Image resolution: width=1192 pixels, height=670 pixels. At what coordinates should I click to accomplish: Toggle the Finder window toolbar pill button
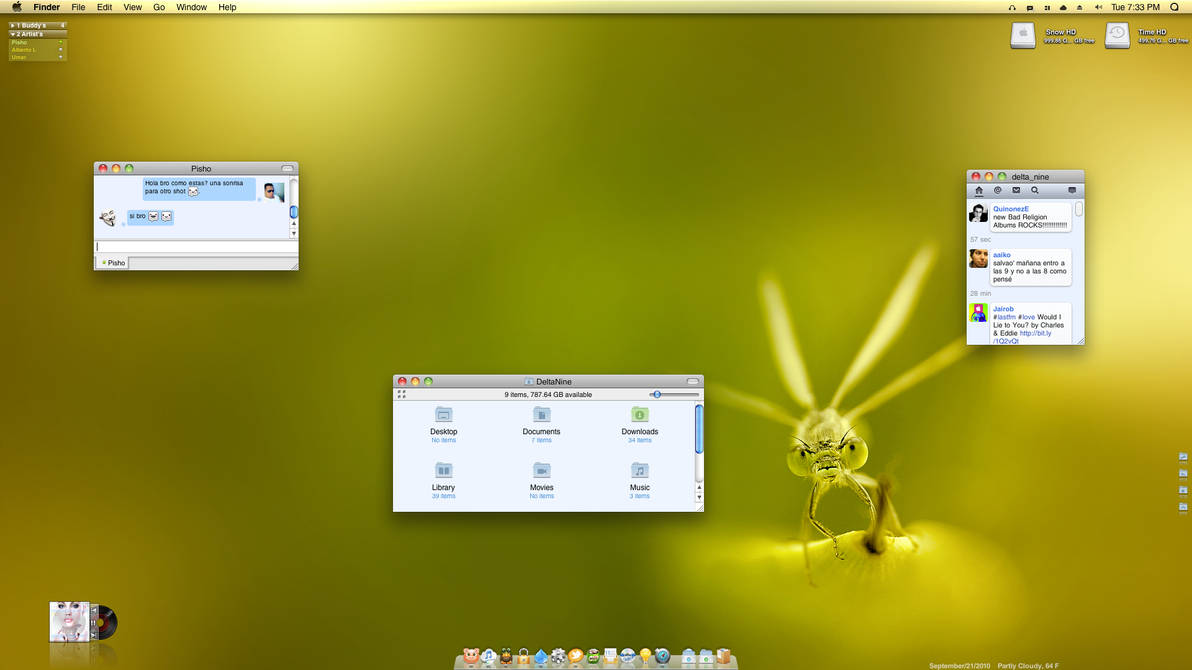[x=692, y=381]
